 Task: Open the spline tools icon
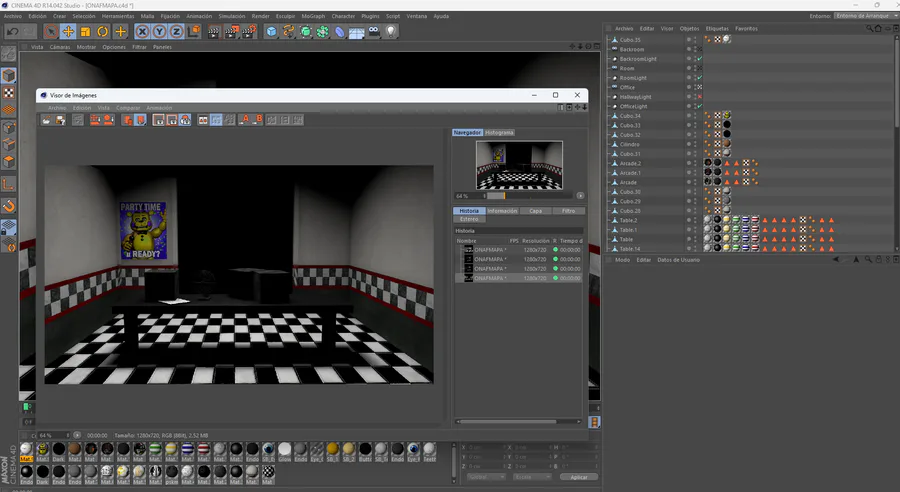pyautogui.click(x=289, y=32)
